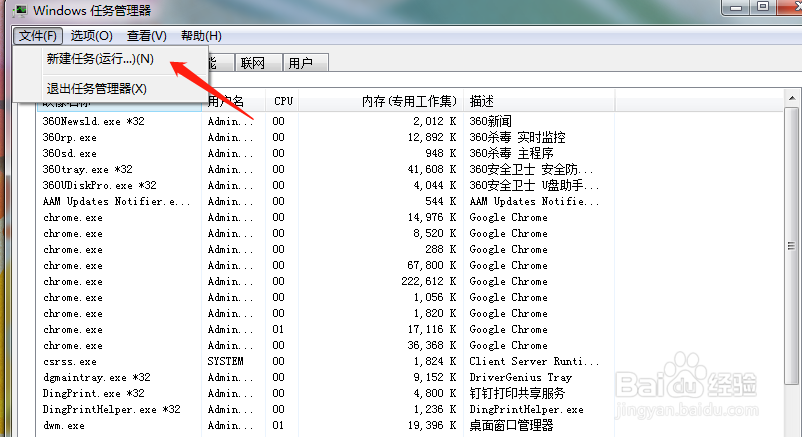Click the 360杀毒 实时监控 description
Screen dimensions: 802x437
click(x=517, y=137)
